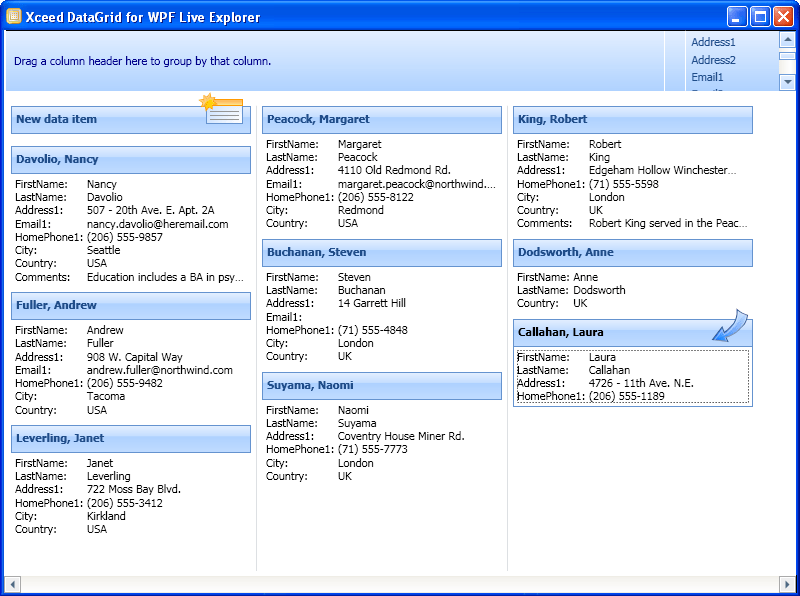Select "Email1" in the column header list
800x596 pixels.
click(708, 76)
